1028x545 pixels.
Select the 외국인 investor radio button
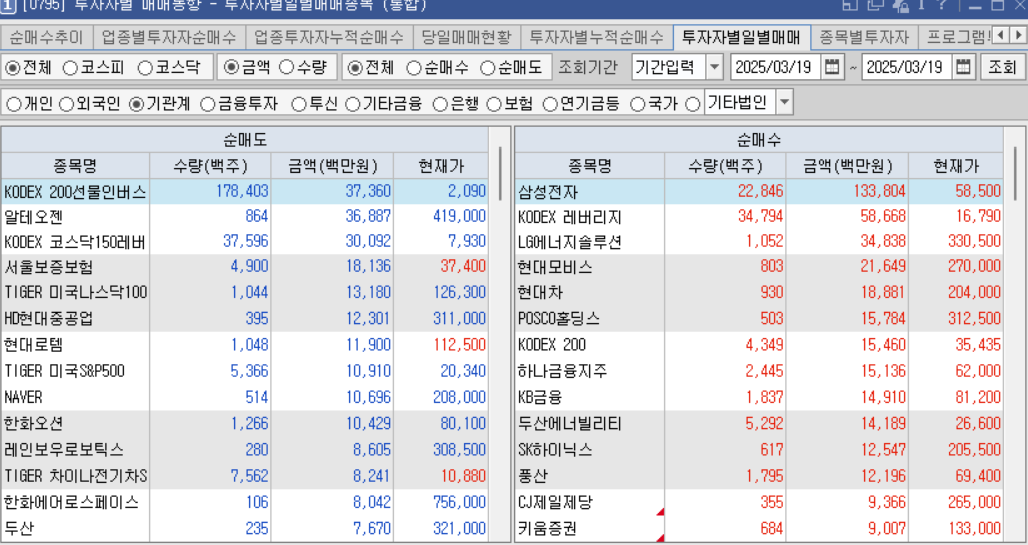66,104
